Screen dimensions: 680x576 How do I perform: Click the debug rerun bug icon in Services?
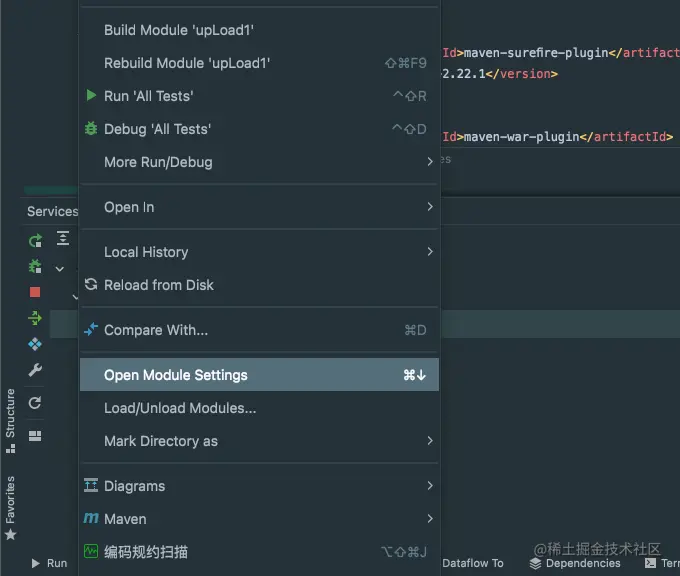(x=35, y=266)
